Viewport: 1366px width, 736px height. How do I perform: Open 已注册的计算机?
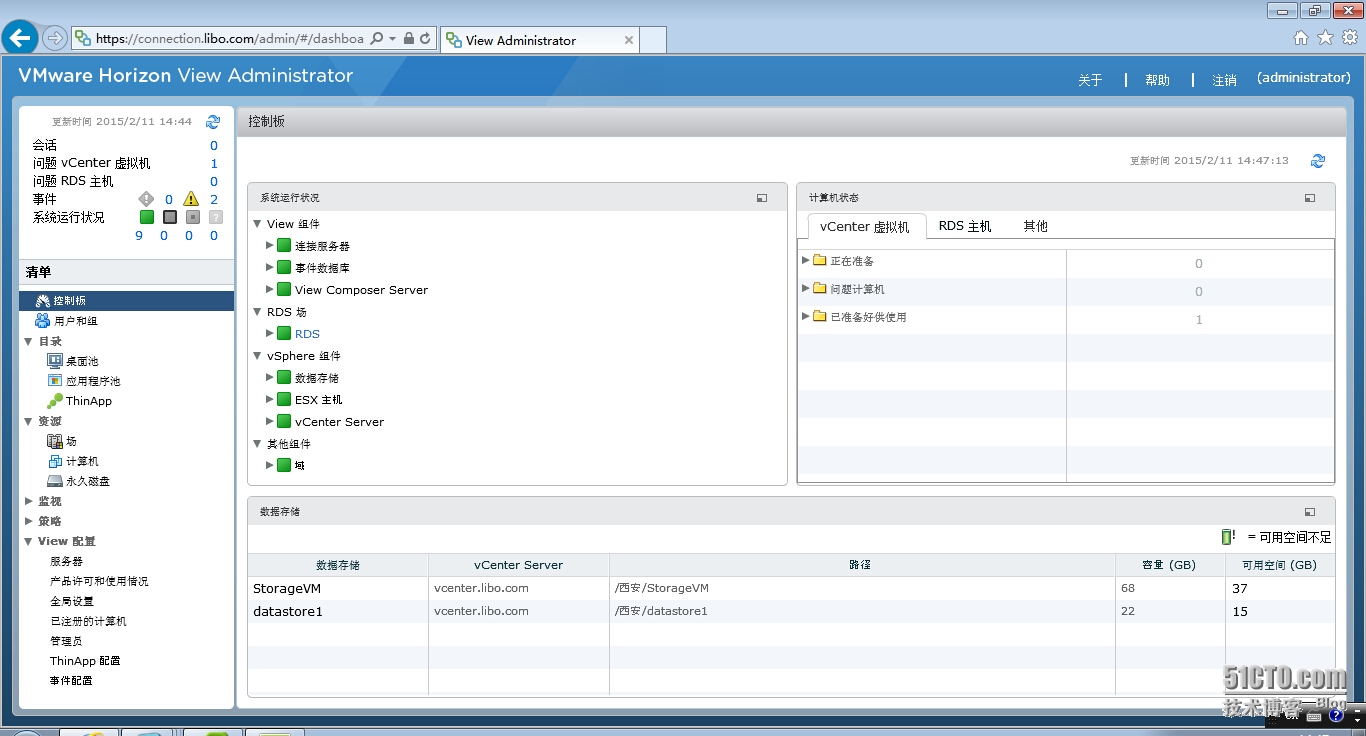point(88,621)
